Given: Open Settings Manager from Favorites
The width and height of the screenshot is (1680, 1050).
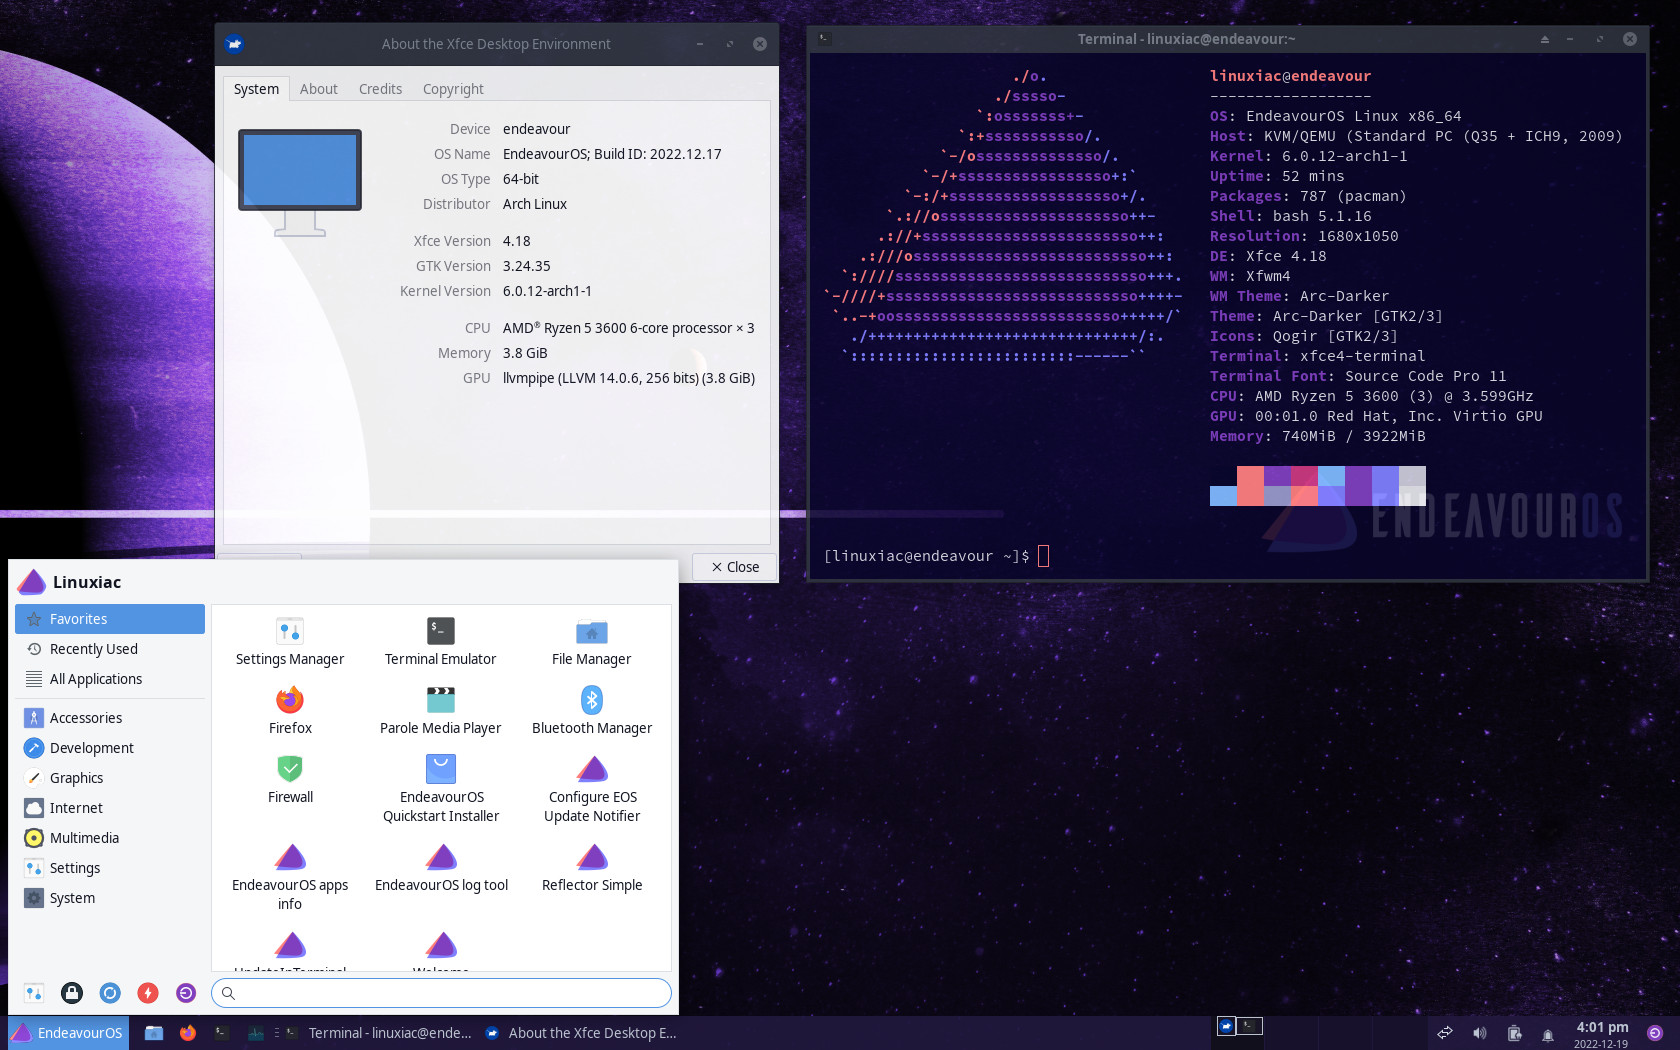Looking at the screenshot, I should coord(290,642).
